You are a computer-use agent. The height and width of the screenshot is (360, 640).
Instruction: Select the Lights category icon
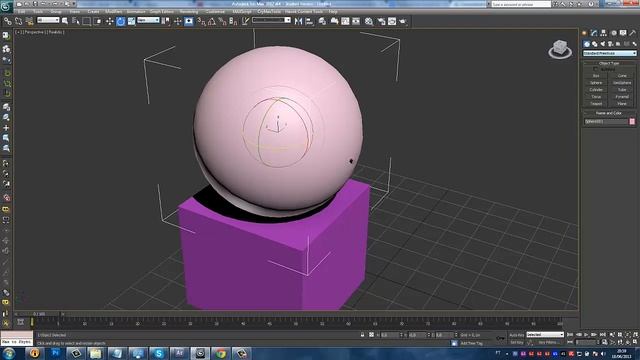(602, 44)
